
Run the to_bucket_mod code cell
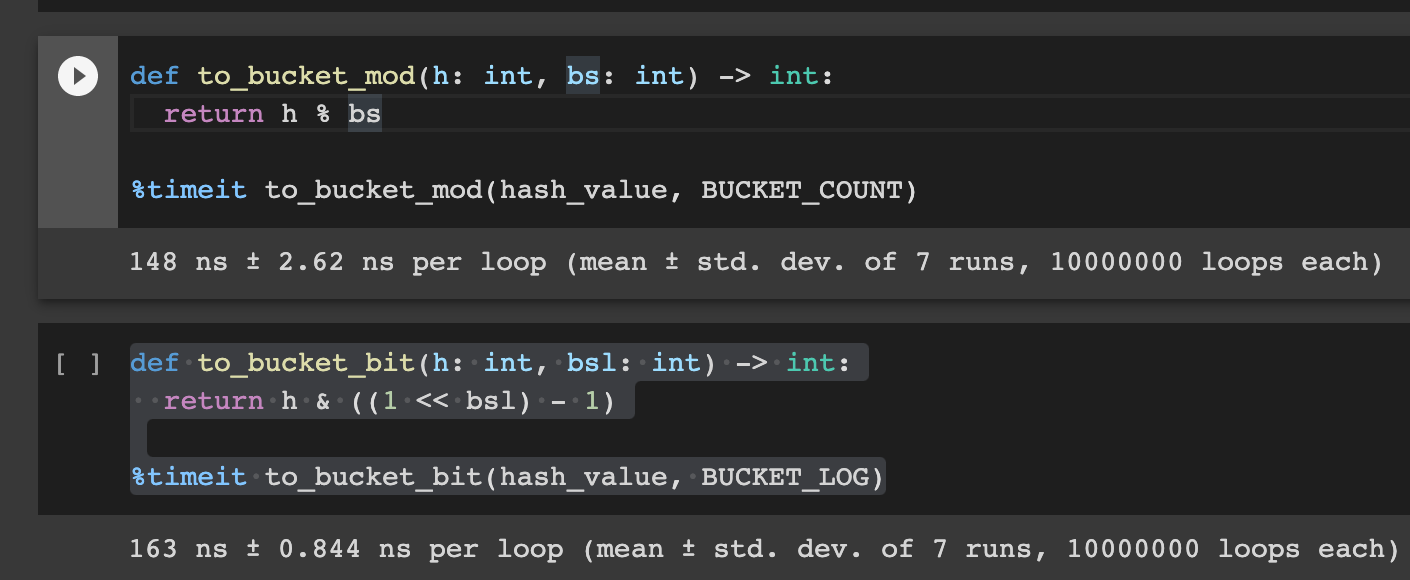click(78, 77)
